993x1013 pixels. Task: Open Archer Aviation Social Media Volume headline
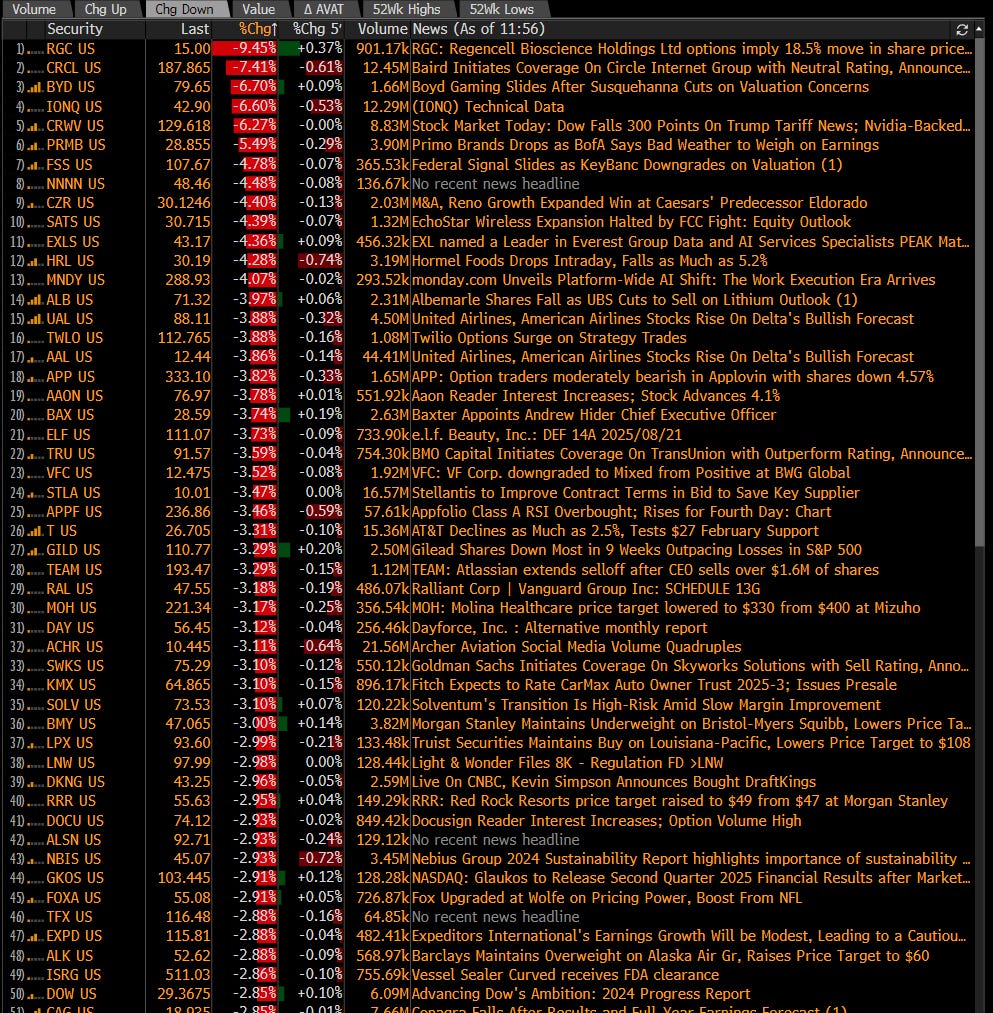(x=576, y=647)
